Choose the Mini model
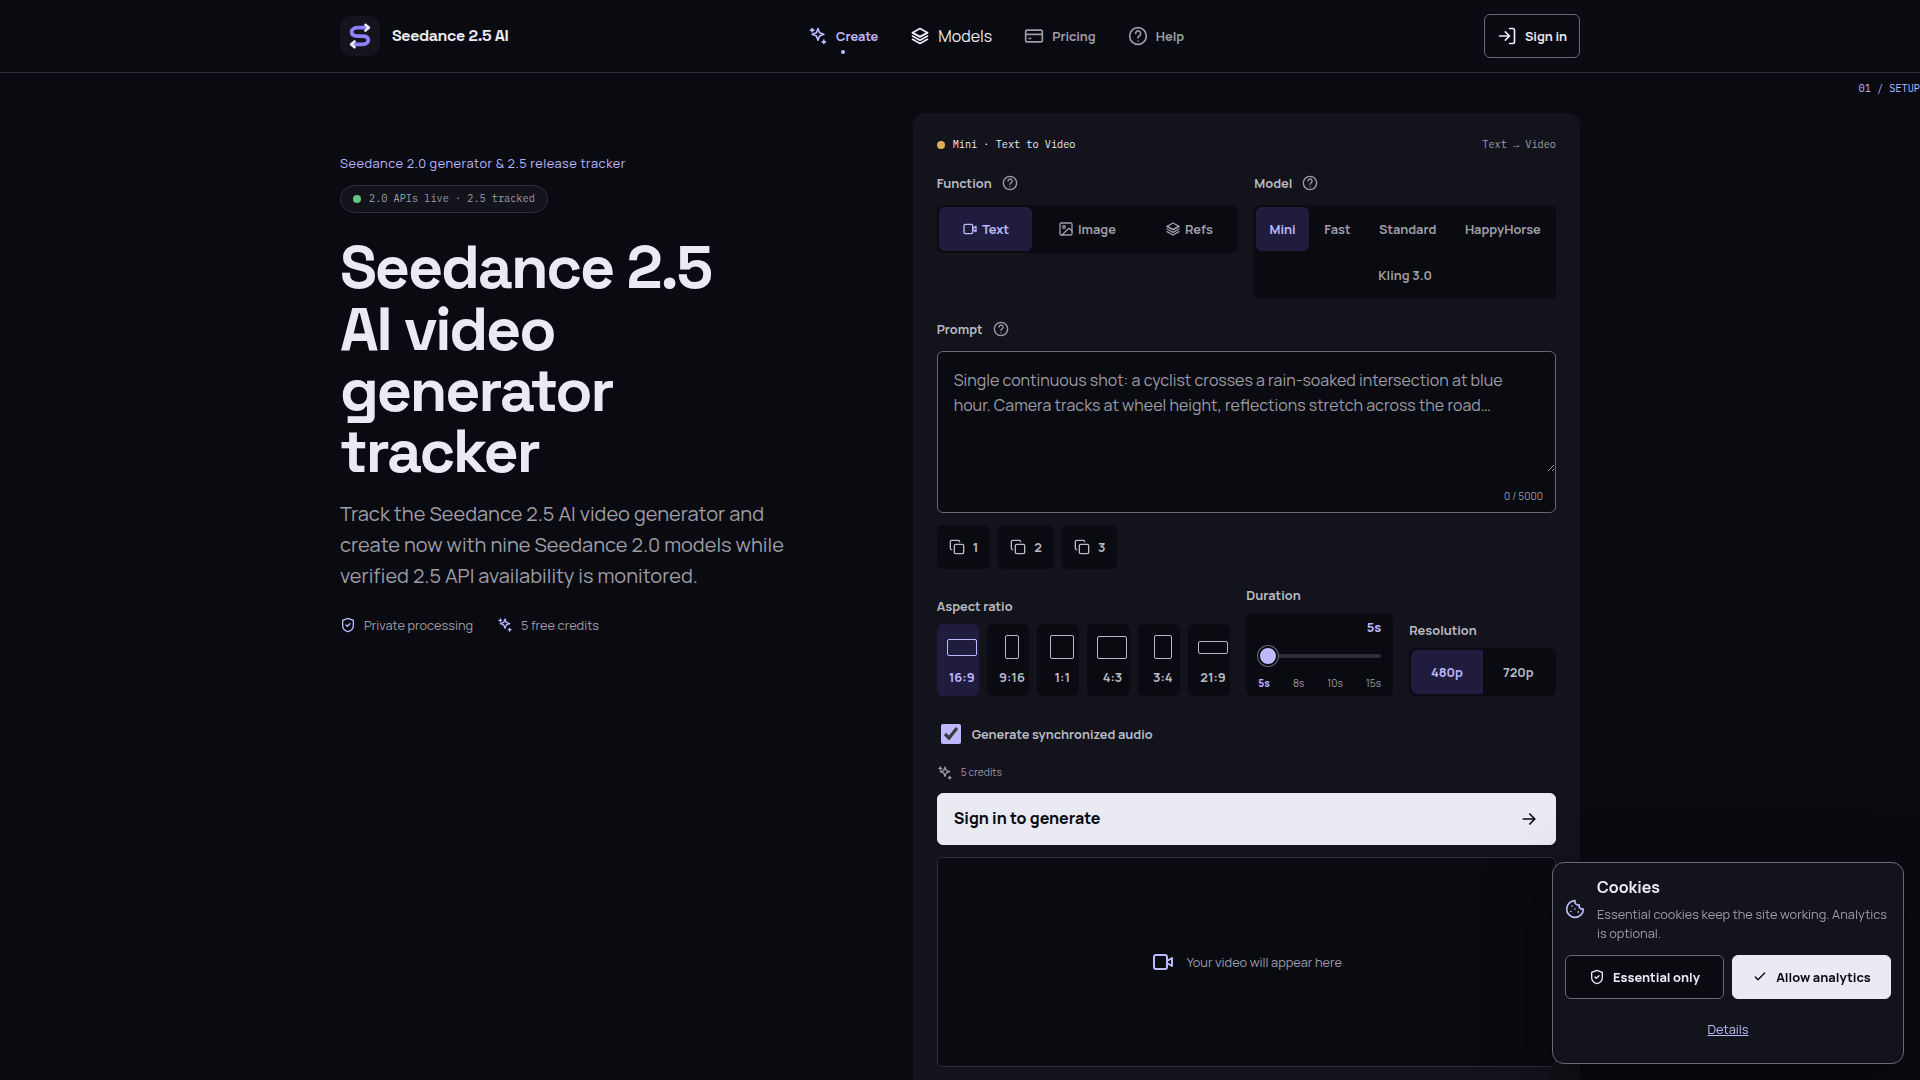This screenshot has width=1920, height=1080. click(1282, 229)
